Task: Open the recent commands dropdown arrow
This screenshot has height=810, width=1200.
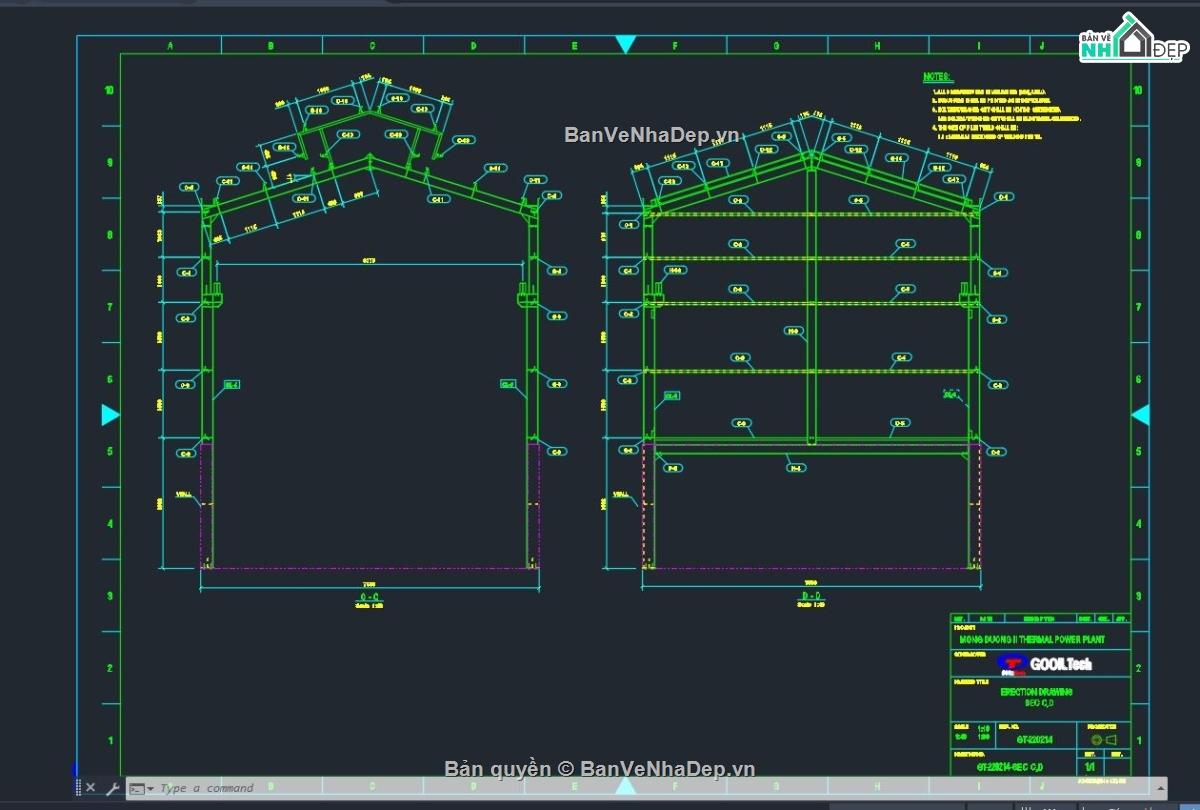Action: pyautogui.click(x=148, y=787)
